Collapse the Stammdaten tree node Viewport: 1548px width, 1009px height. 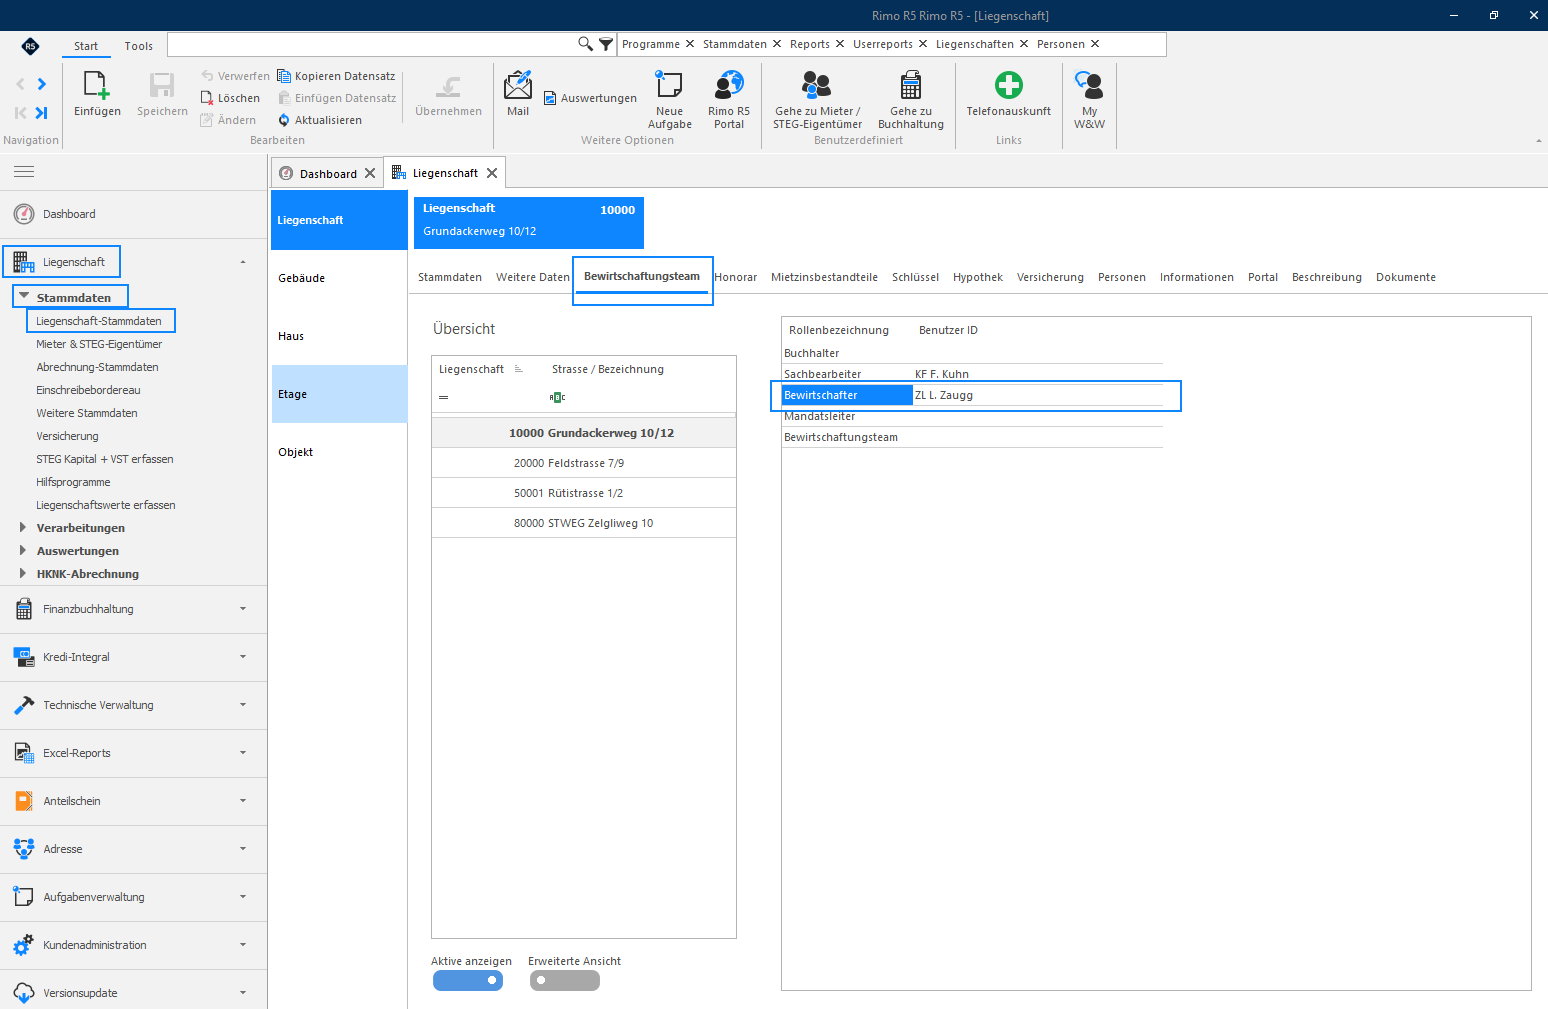click(x=24, y=297)
